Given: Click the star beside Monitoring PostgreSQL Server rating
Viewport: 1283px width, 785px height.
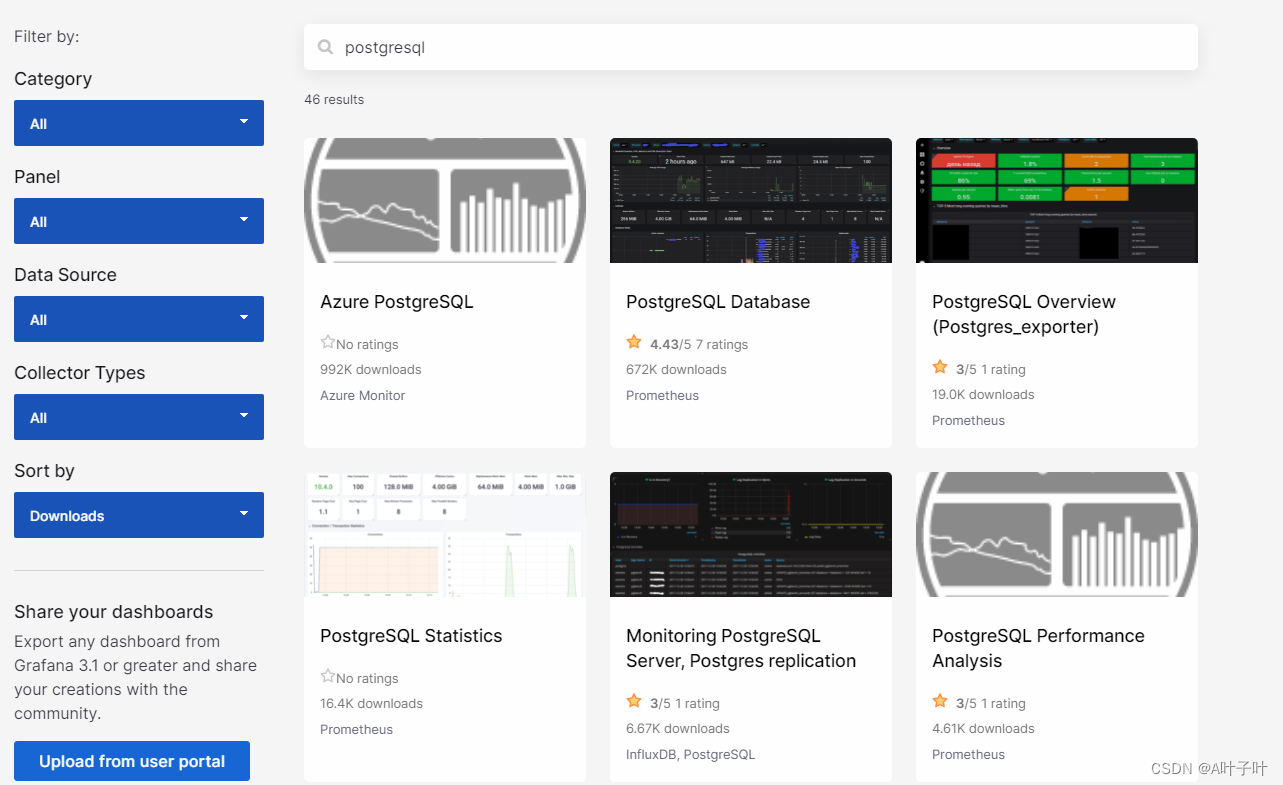Looking at the screenshot, I should click(633, 702).
